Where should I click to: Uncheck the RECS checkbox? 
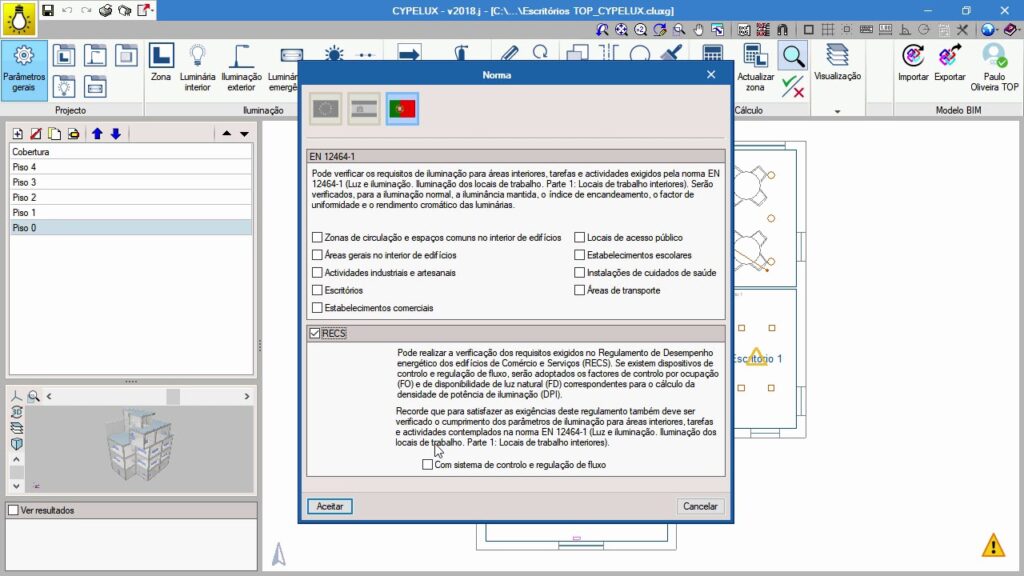pos(316,333)
